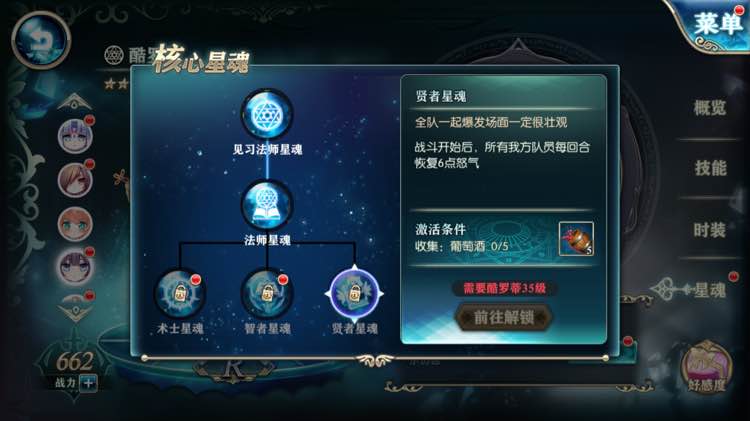
Task: Expand character list with up chevron
Action: [75, 101]
